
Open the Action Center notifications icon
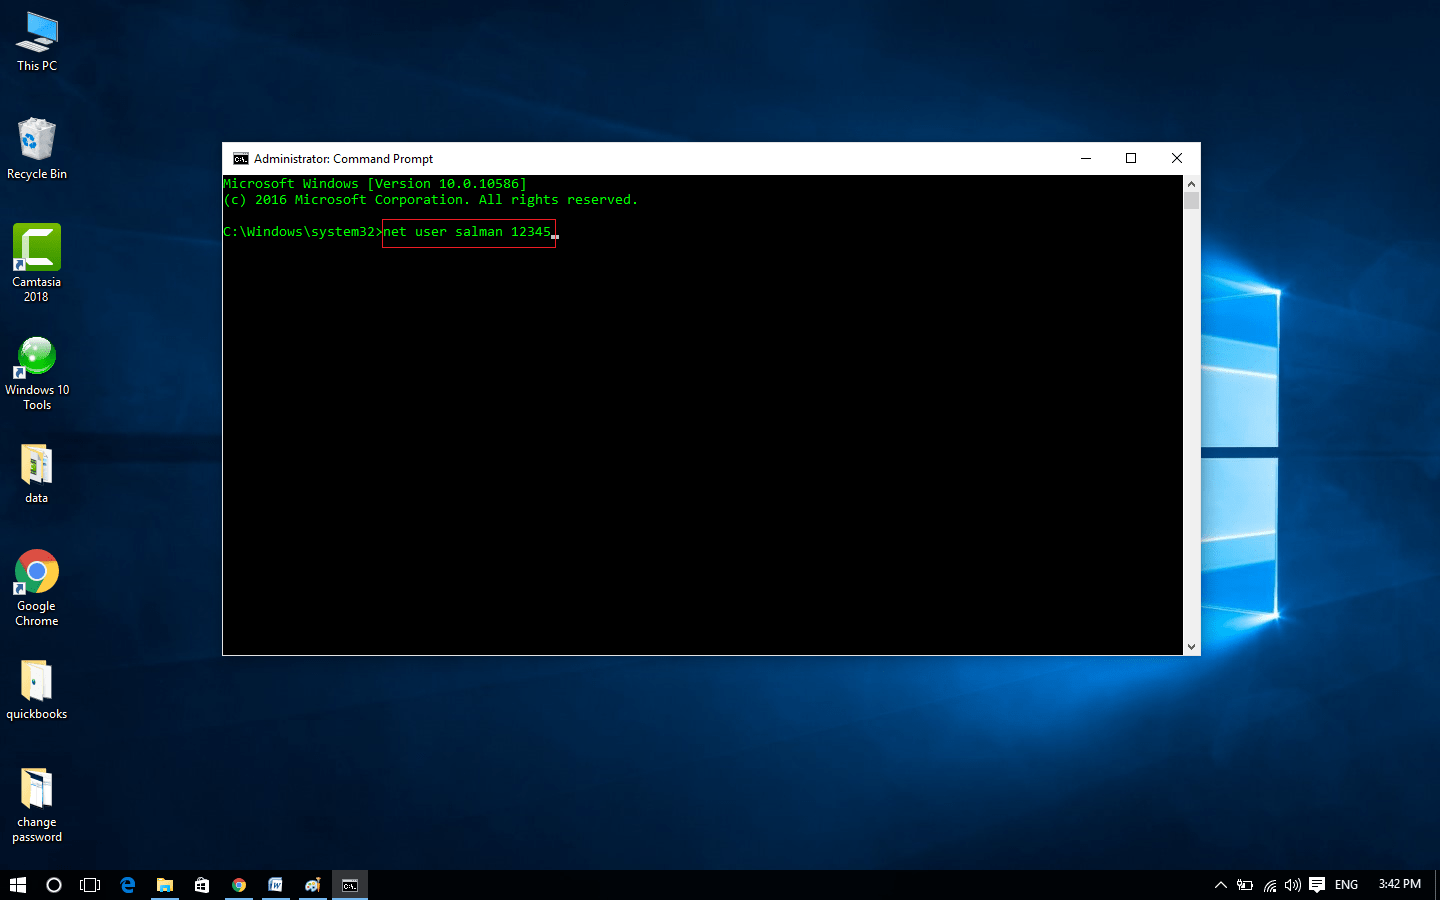point(1317,885)
